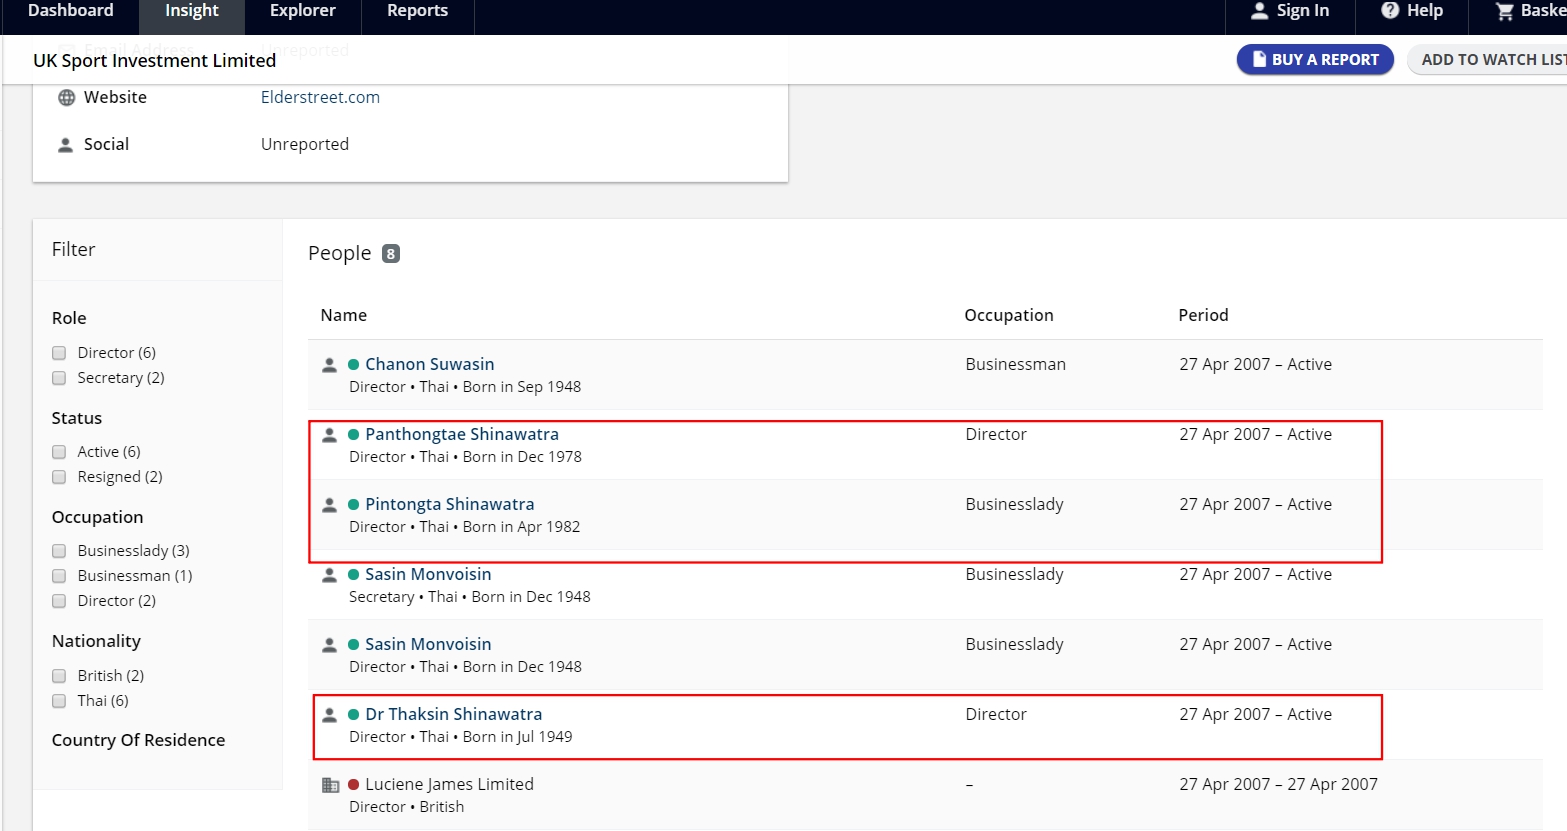
Task: Click Add To Watch List button
Action: point(1490,60)
